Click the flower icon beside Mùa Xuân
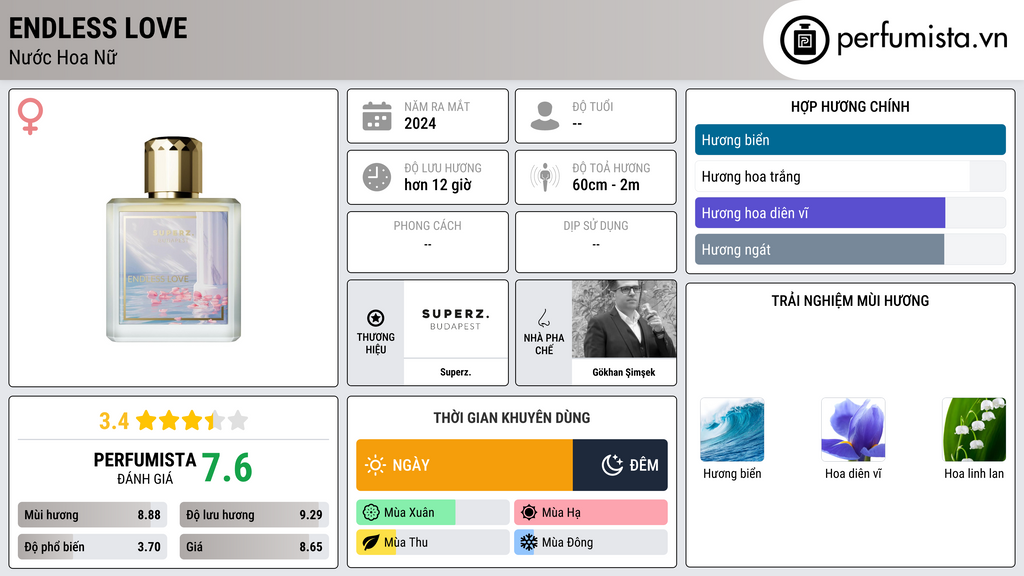Screen dimensions: 1024x576 click(x=371, y=513)
